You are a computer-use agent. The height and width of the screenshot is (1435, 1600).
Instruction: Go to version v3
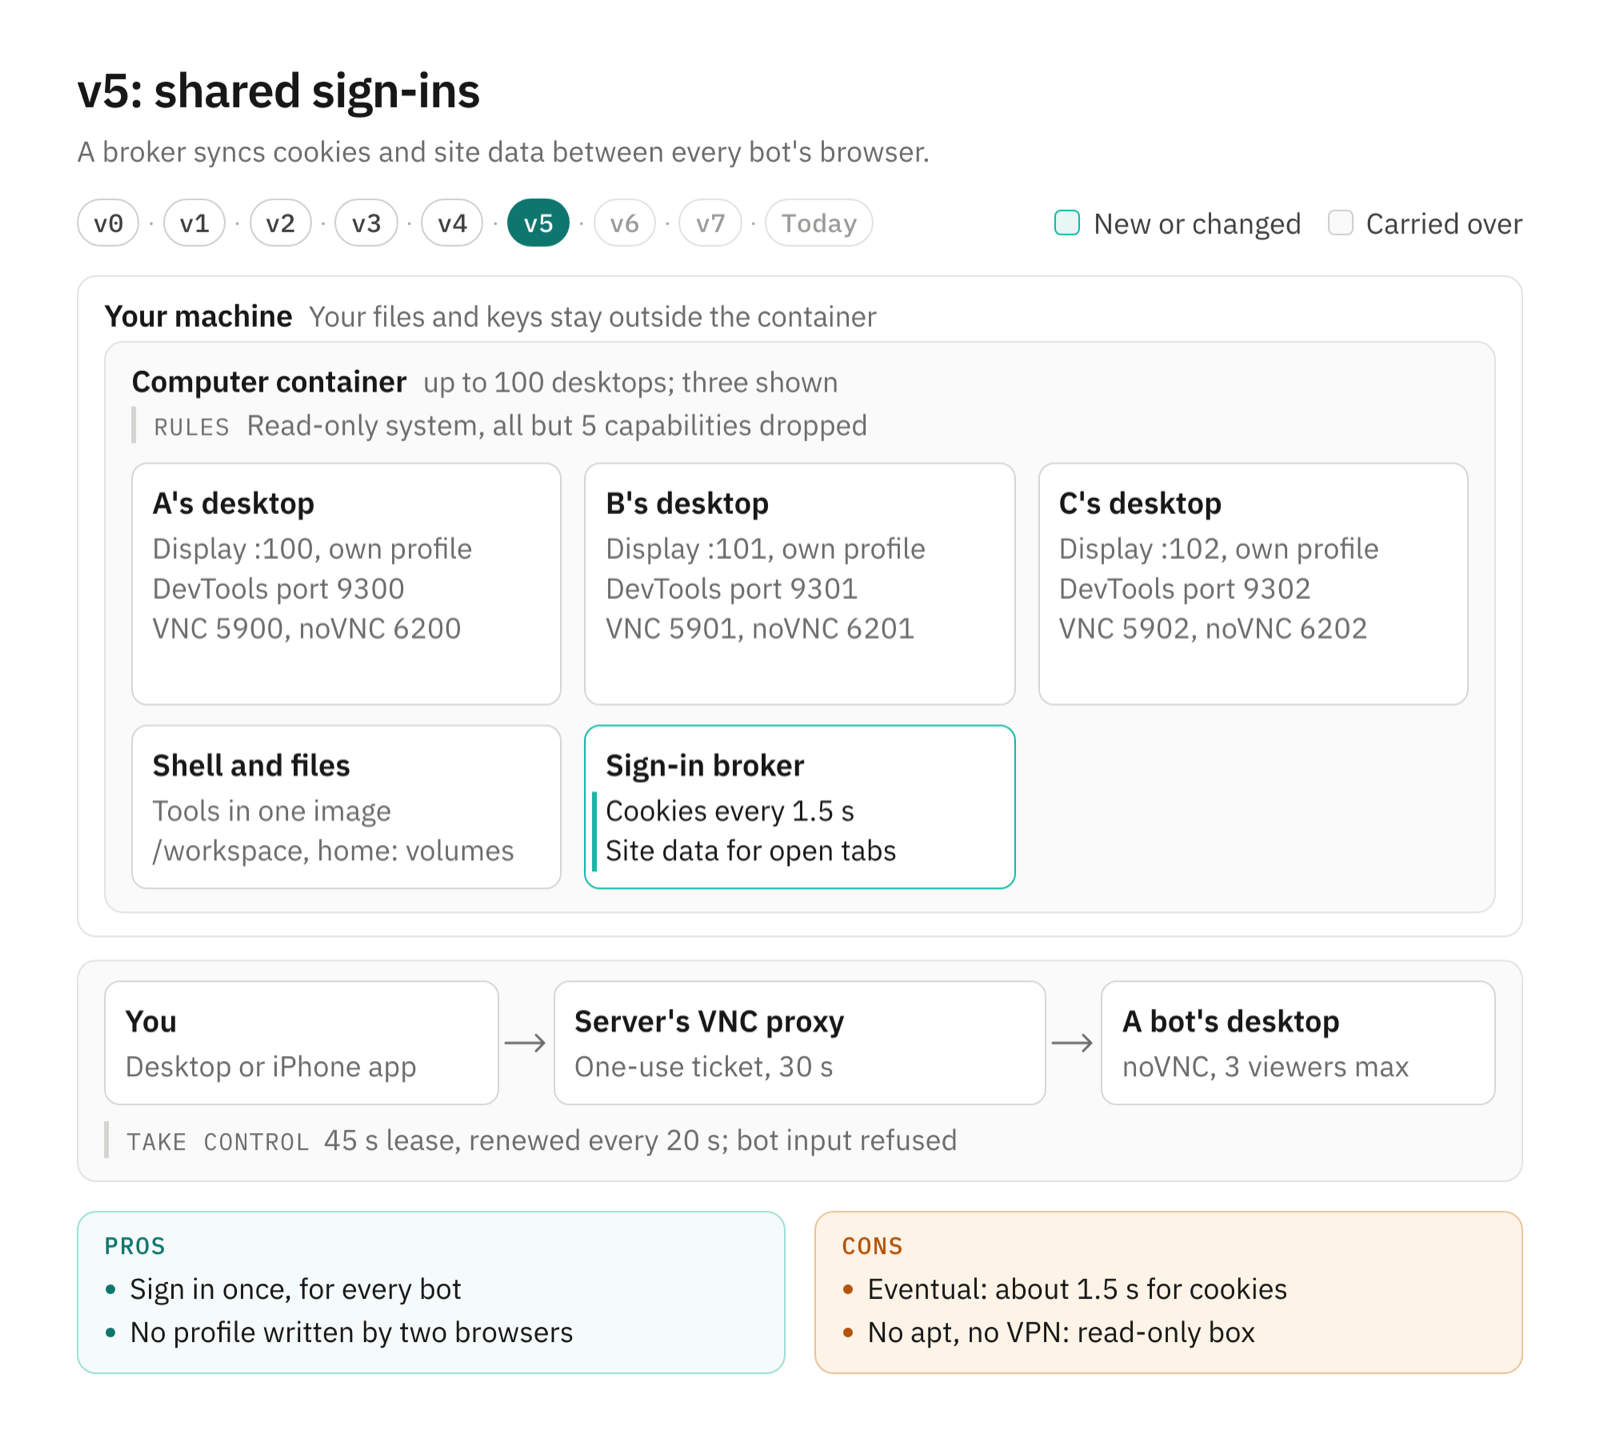point(366,223)
